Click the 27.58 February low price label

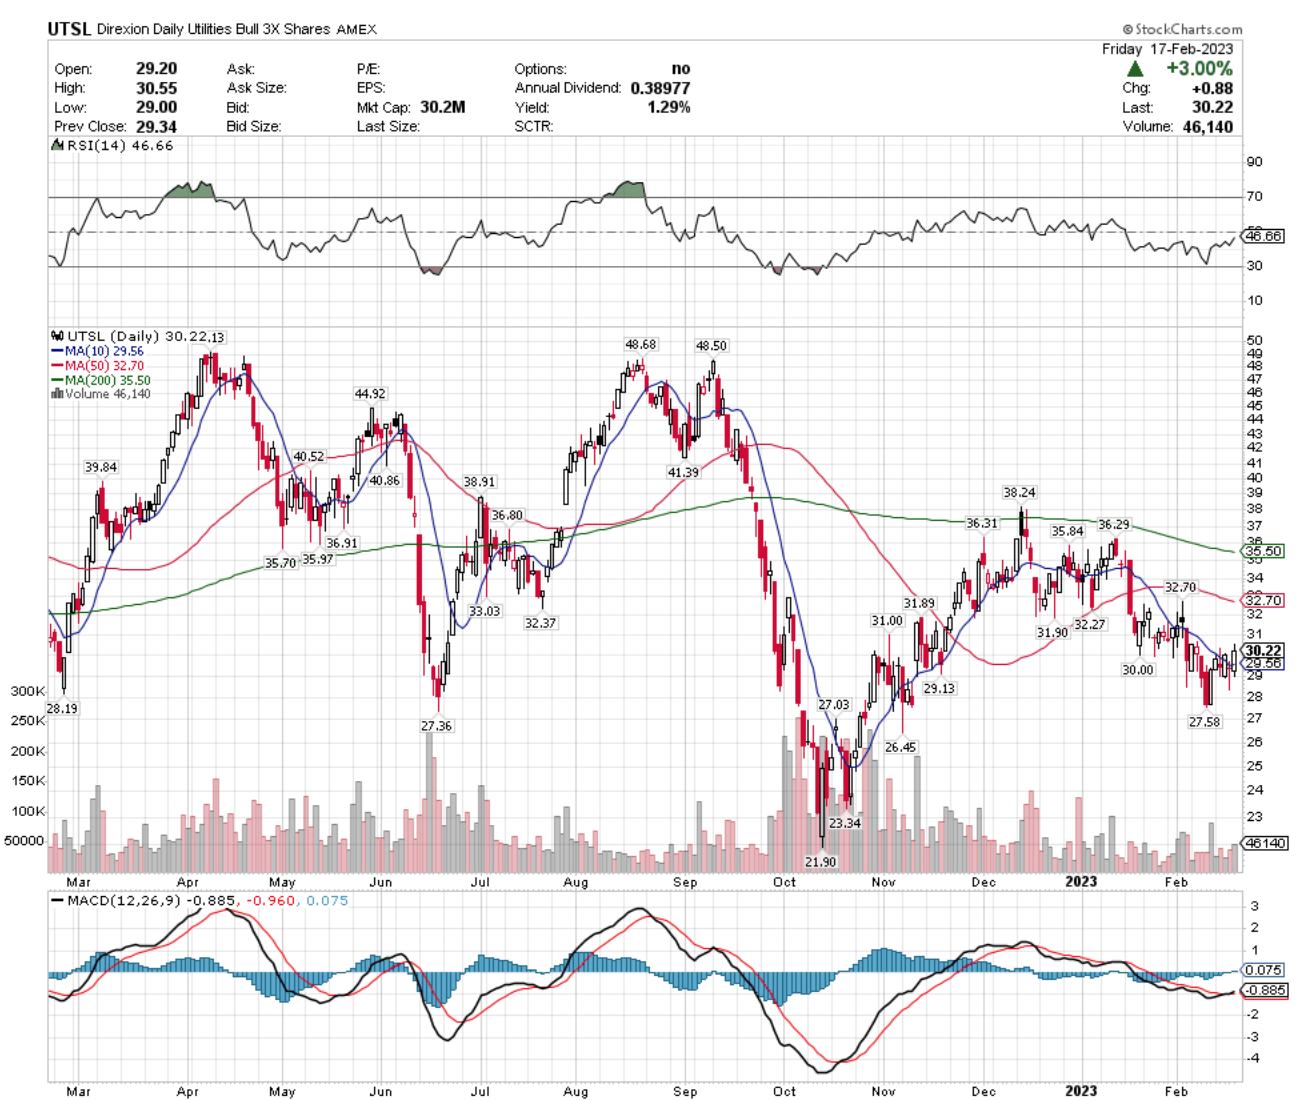(1205, 722)
